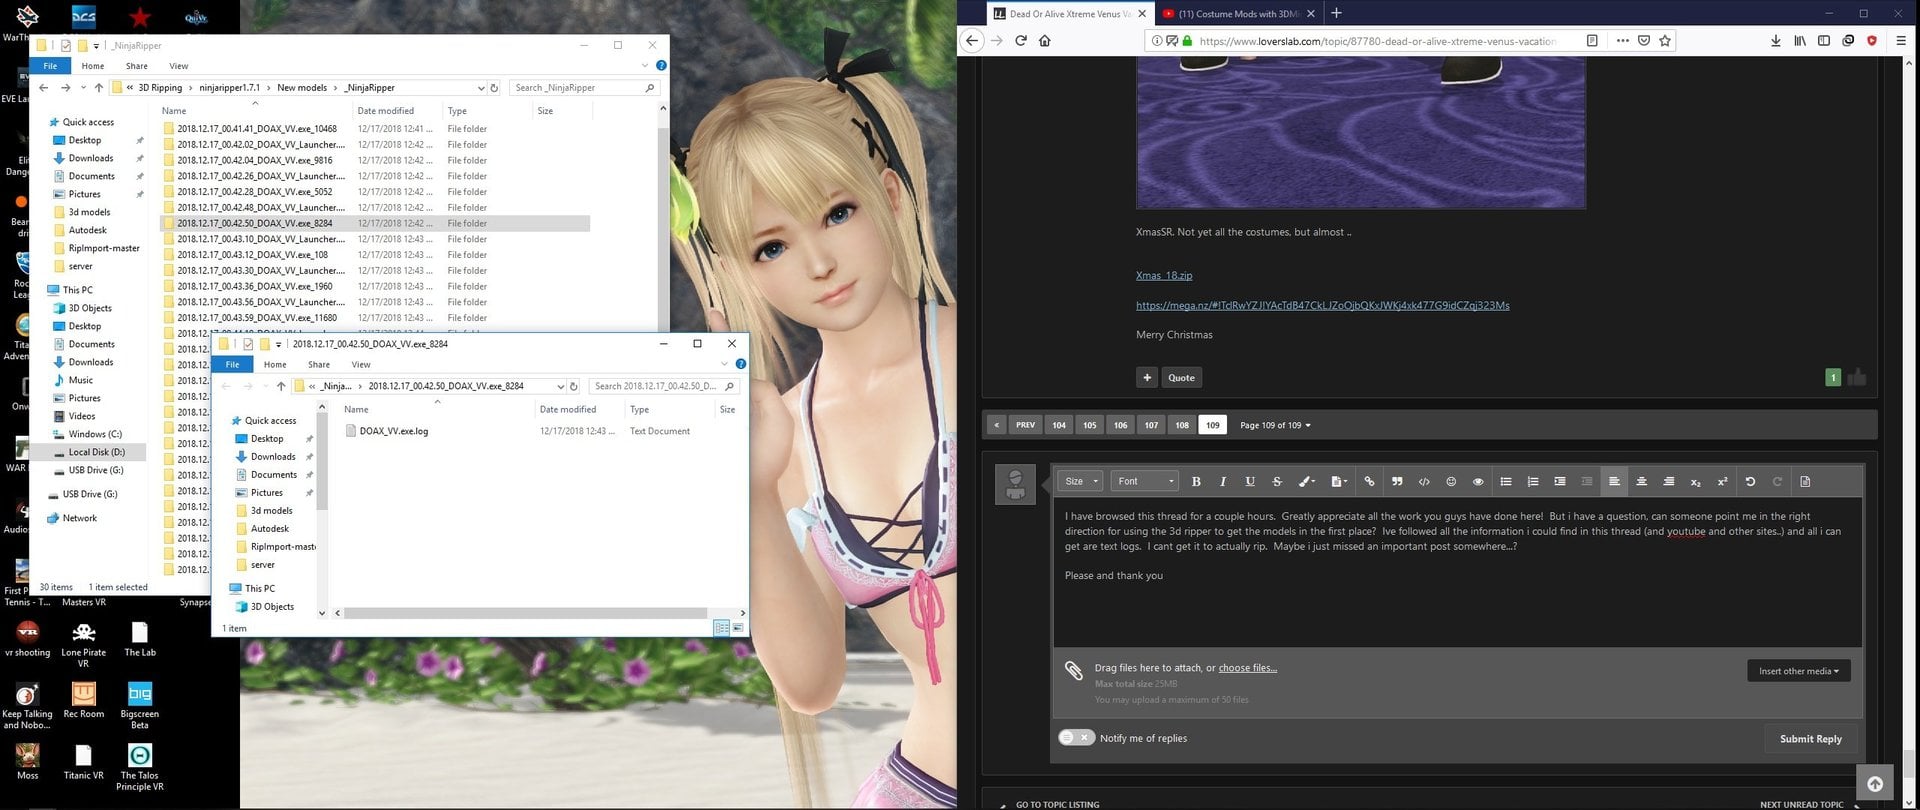Viewport: 1920px width, 810px height.
Task: Open a new Firefox tab
Action: (x=1336, y=14)
